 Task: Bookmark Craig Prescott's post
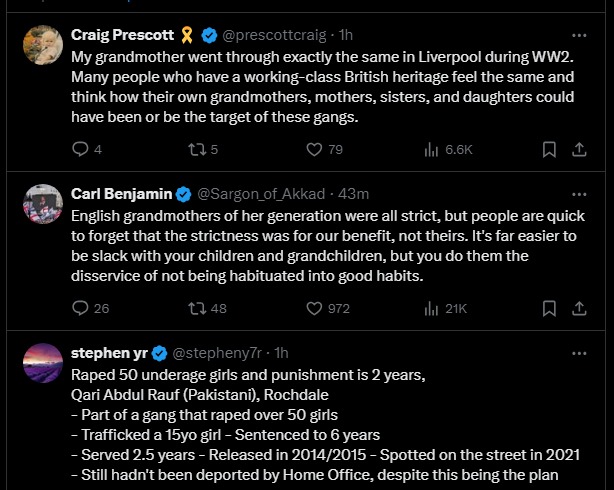coord(549,150)
